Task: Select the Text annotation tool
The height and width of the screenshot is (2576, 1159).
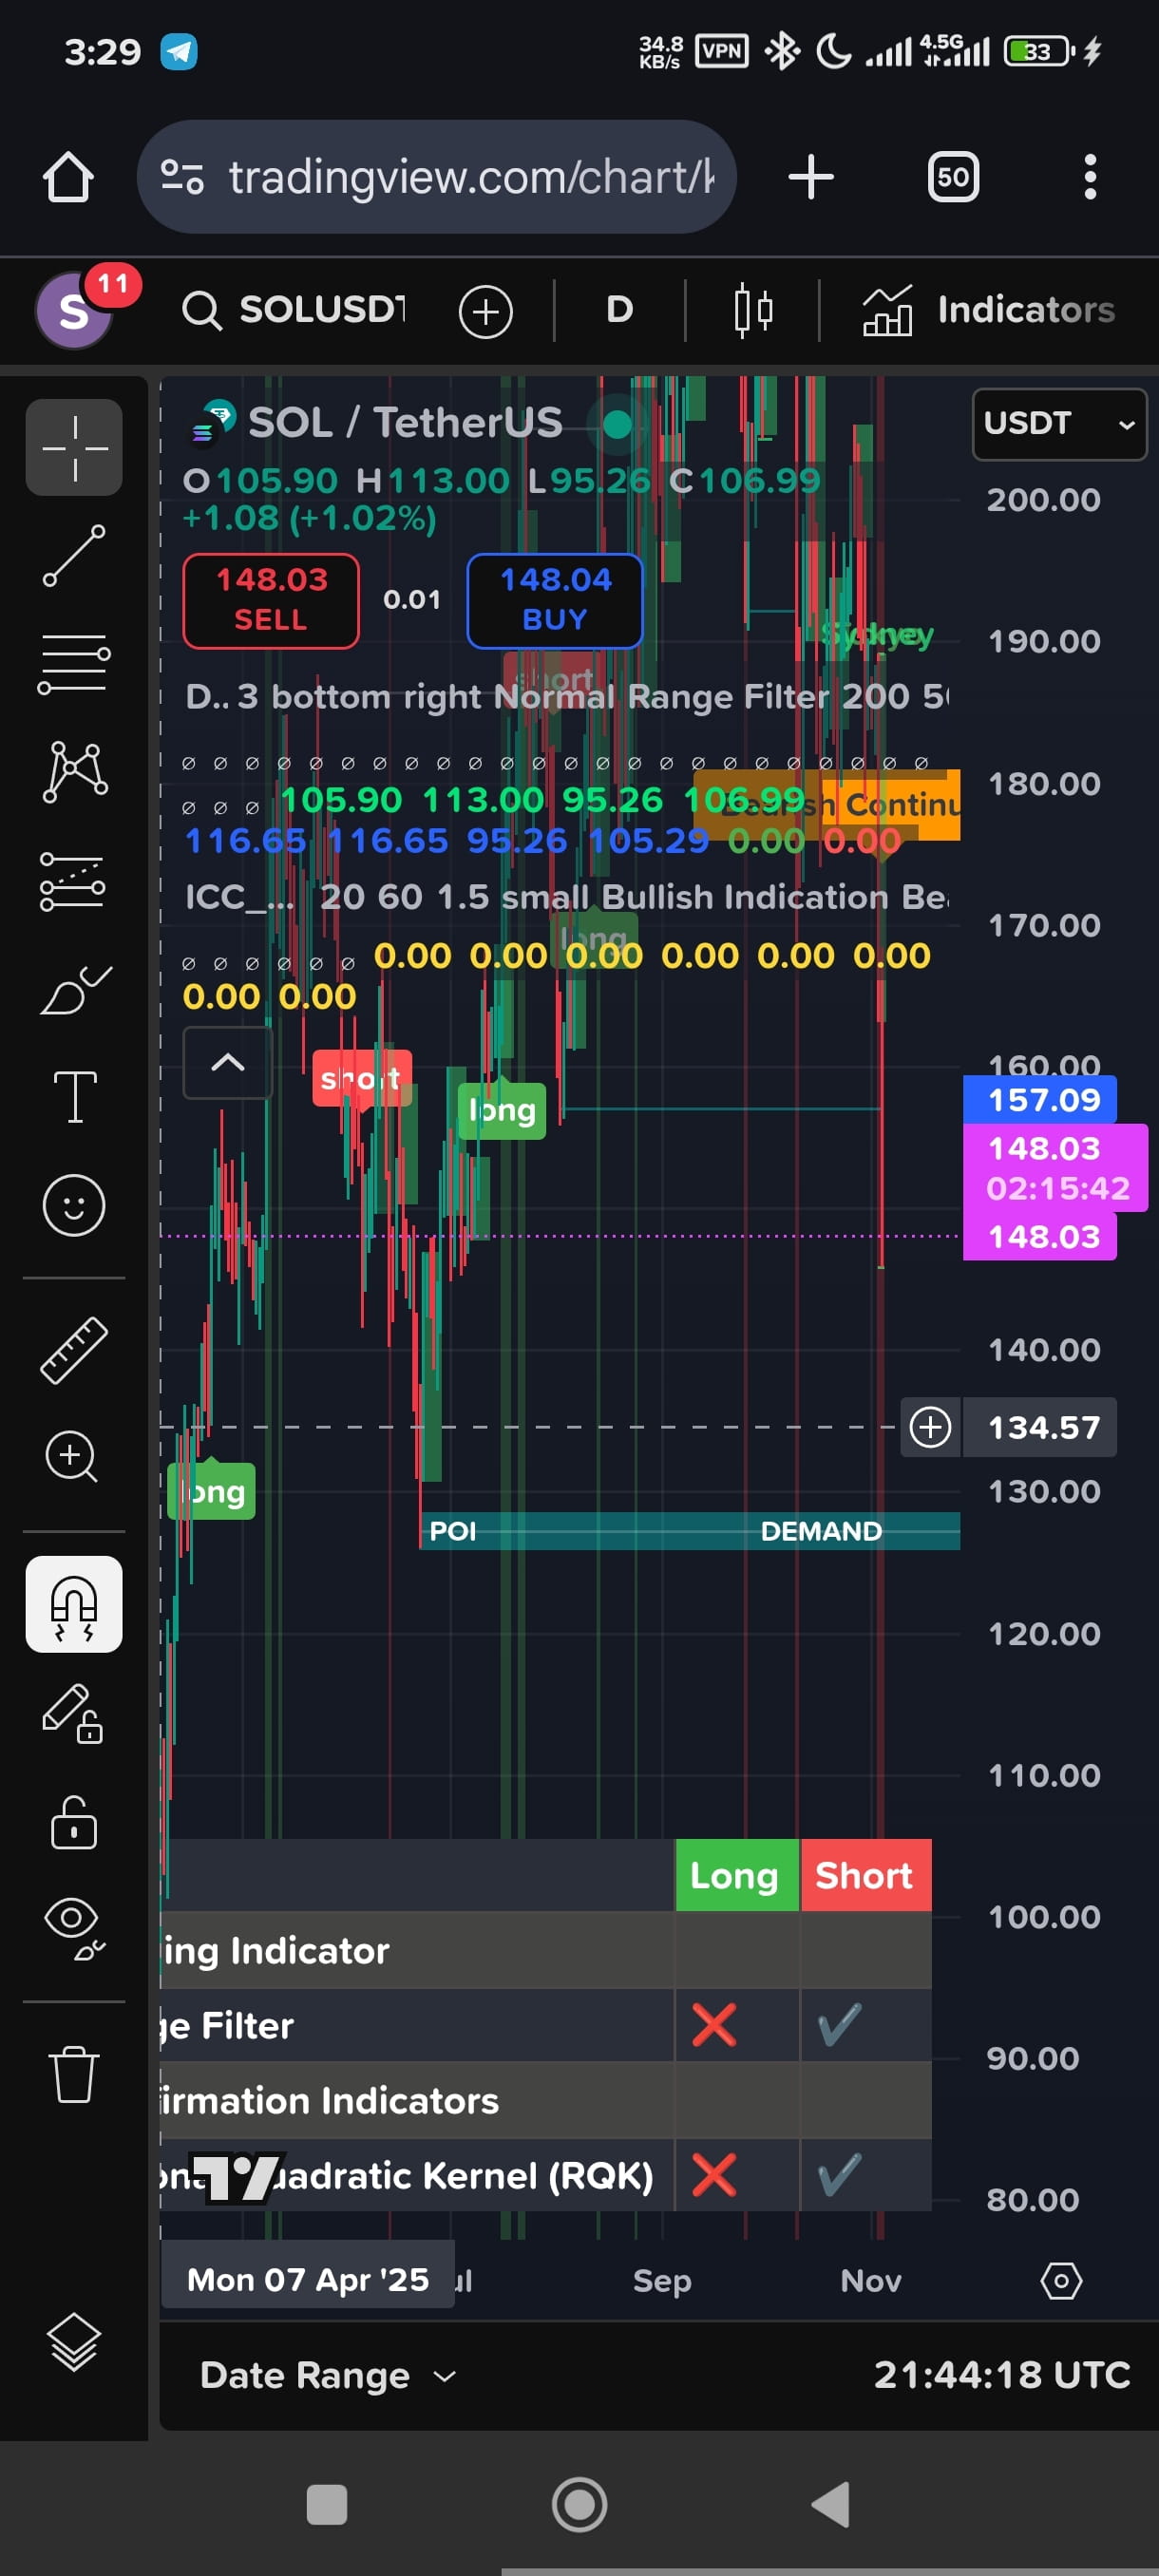Action: [x=74, y=1097]
